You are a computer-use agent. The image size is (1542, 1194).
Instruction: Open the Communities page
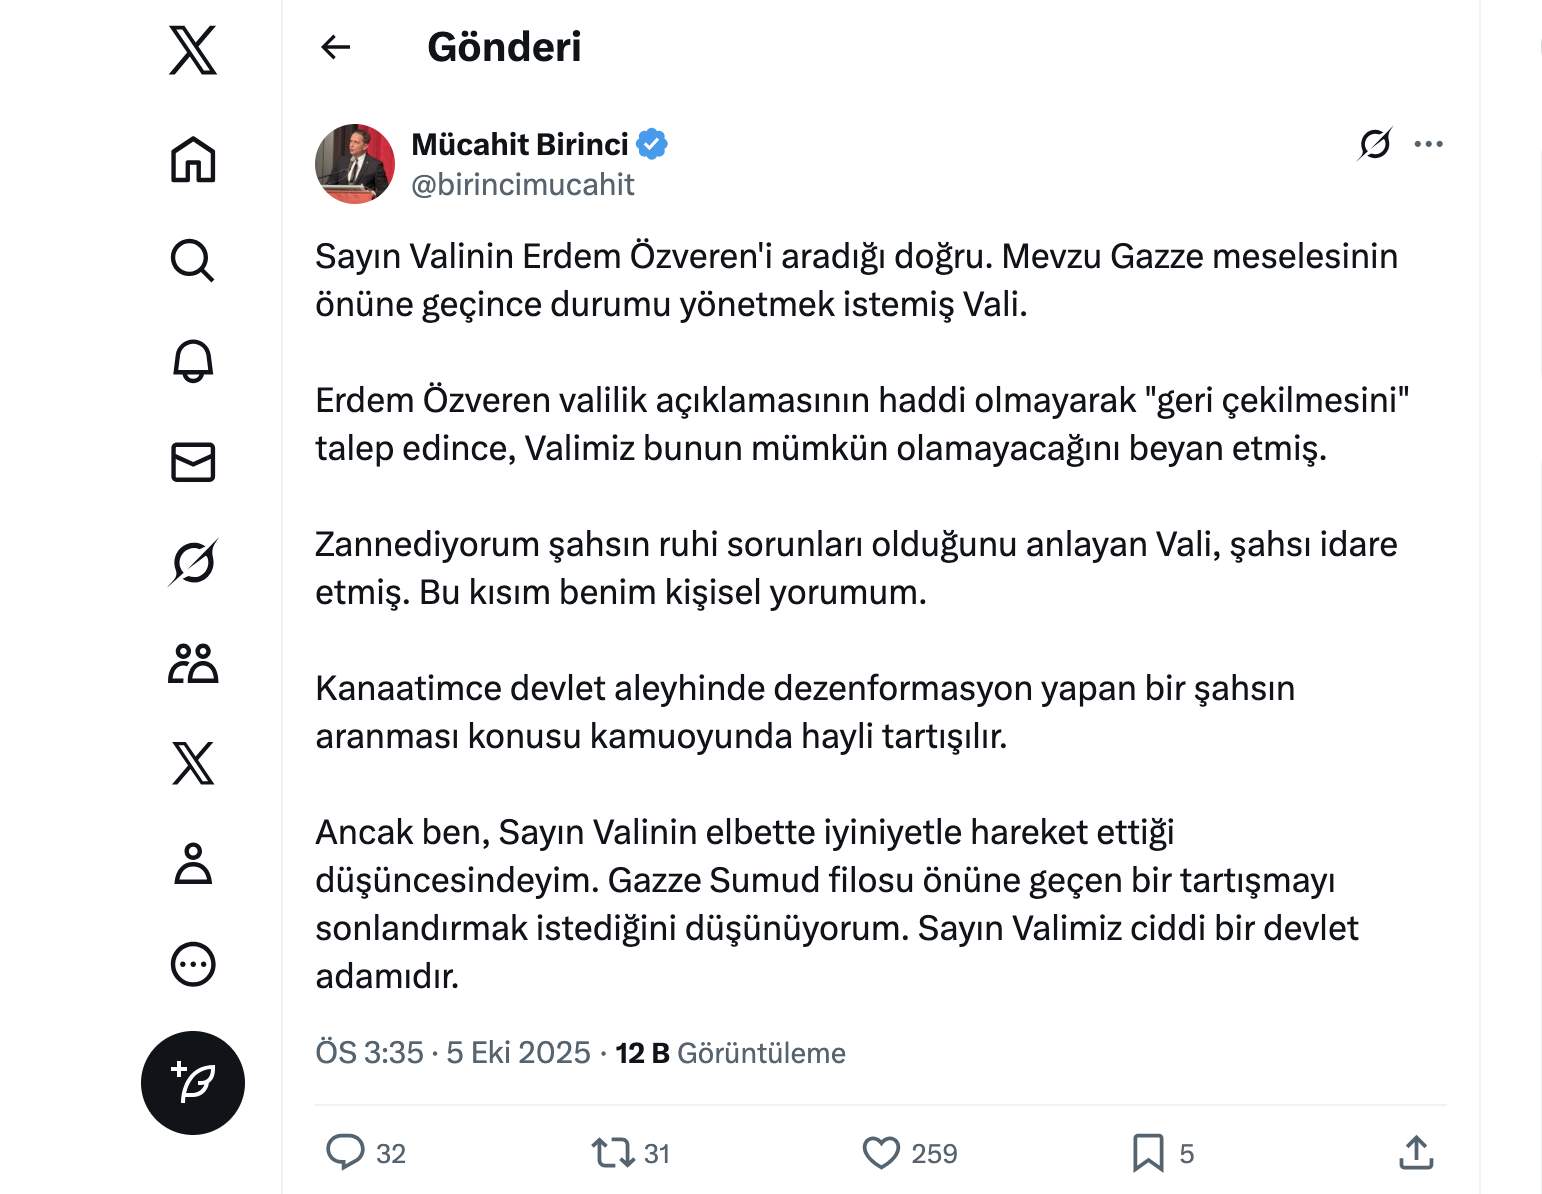[x=193, y=663]
